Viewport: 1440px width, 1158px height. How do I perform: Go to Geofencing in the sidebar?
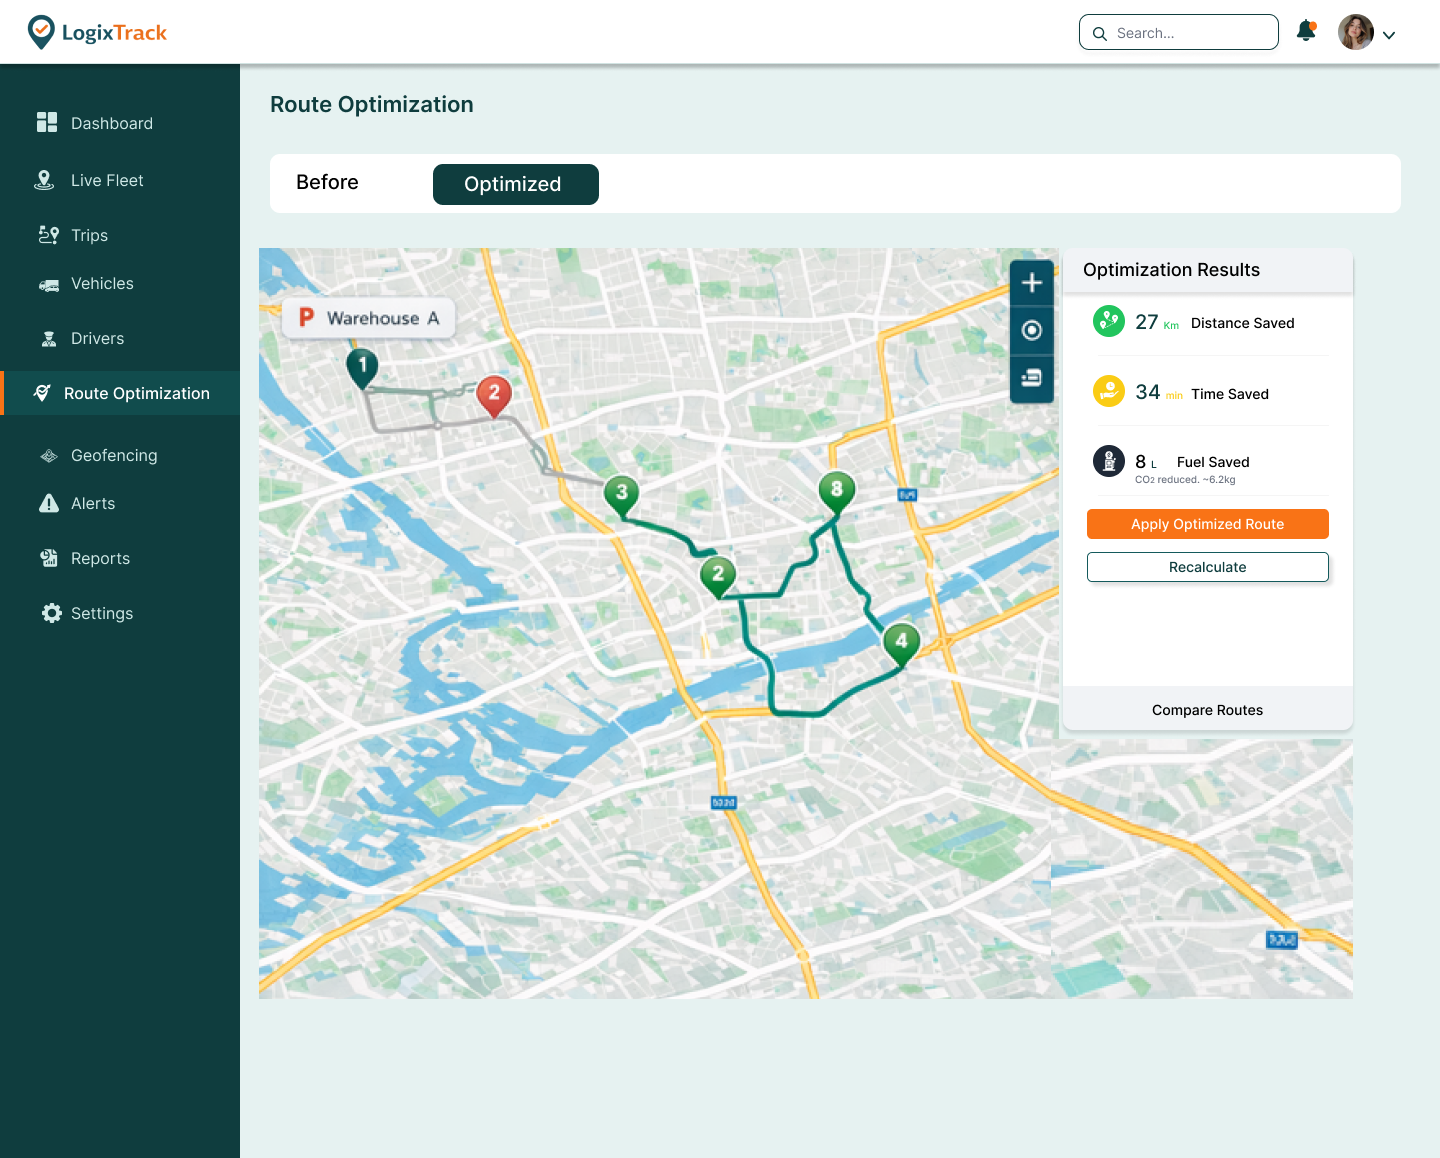coord(114,455)
